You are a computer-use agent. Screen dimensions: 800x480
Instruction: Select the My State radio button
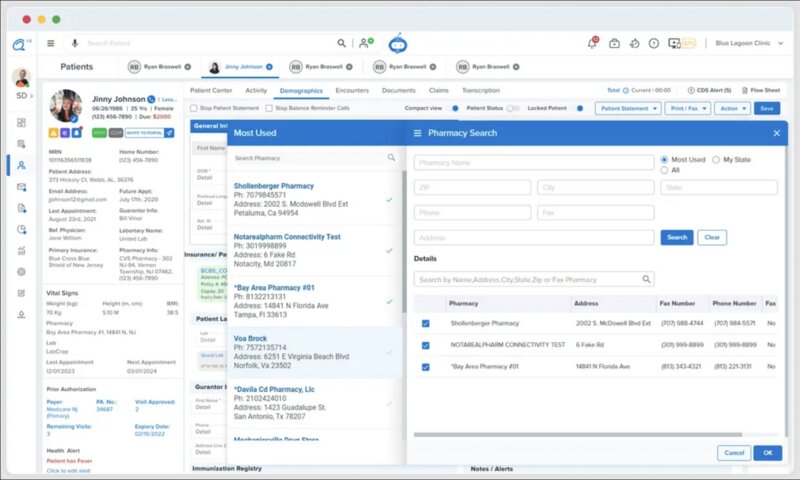click(x=716, y=160)
